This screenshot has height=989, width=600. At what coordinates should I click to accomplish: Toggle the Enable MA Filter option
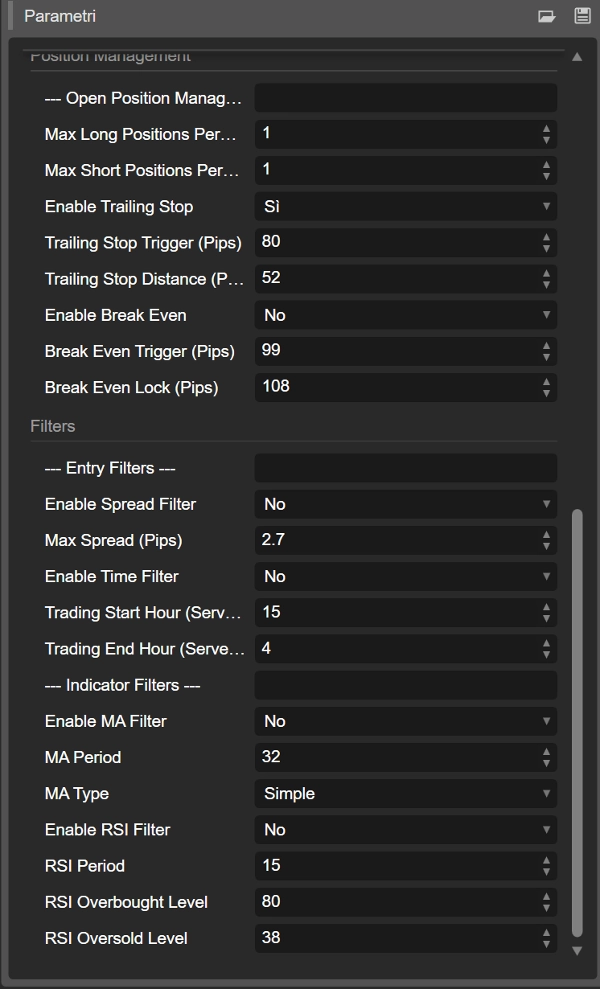coord(405,722)
